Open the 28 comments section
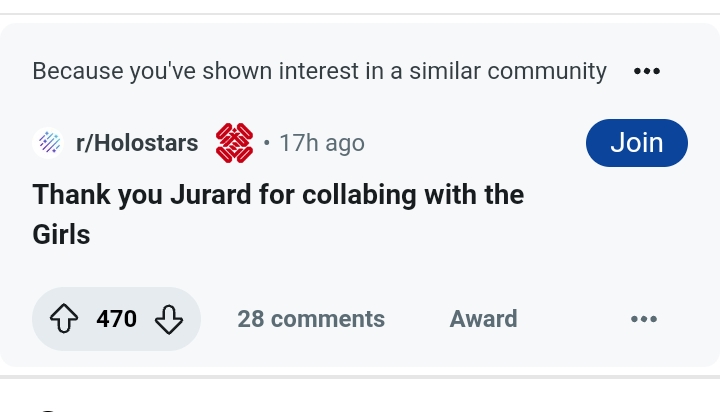The width and height of the screenshot is (720, 412). pyautogui.click(x=311, y=319)
